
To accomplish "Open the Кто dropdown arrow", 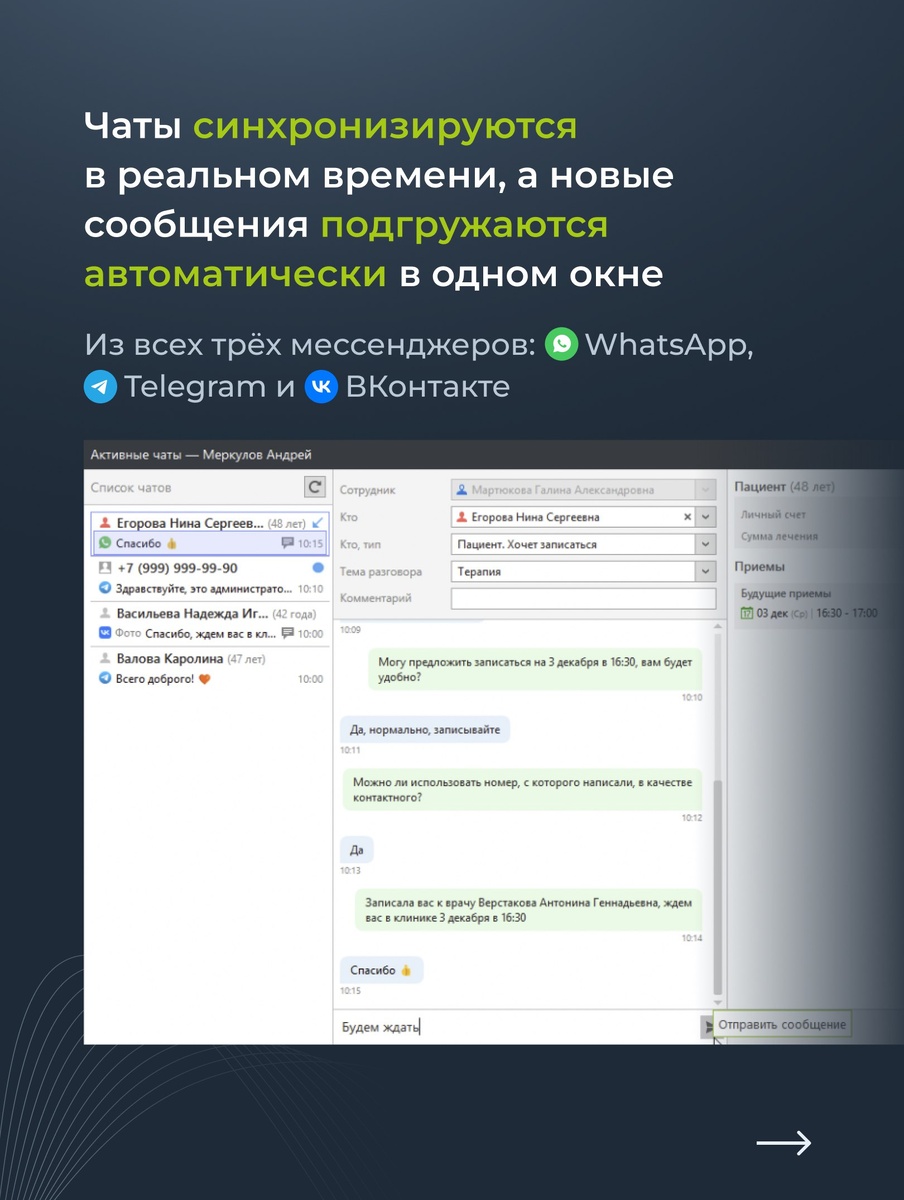I will point(707,517).
